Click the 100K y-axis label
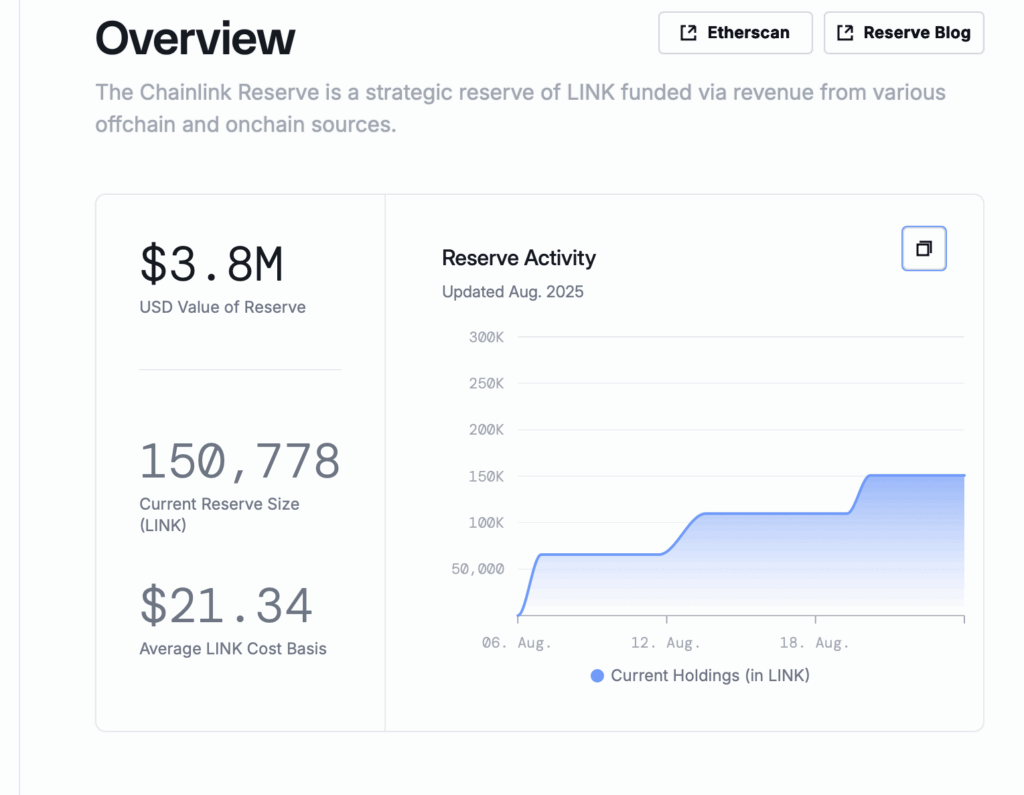The height and width of the screenshot is (795, 1024). (487, 523)
